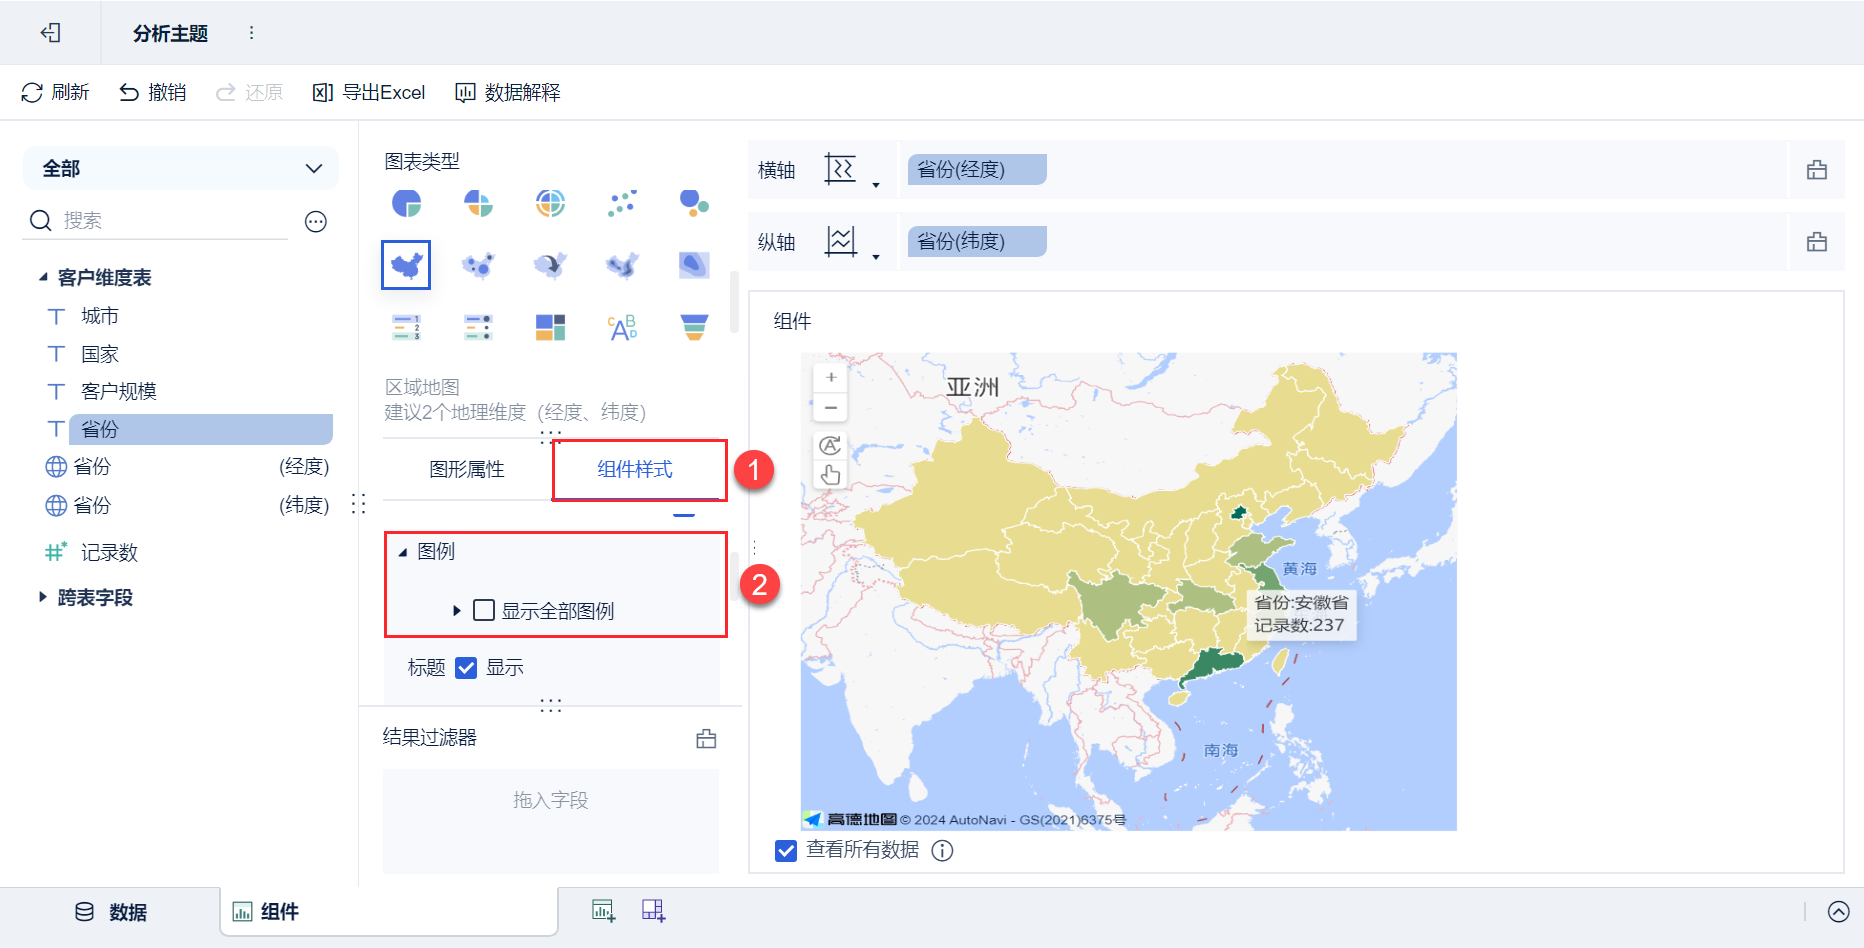Choose the bubble chart type icon

(694, 203)
